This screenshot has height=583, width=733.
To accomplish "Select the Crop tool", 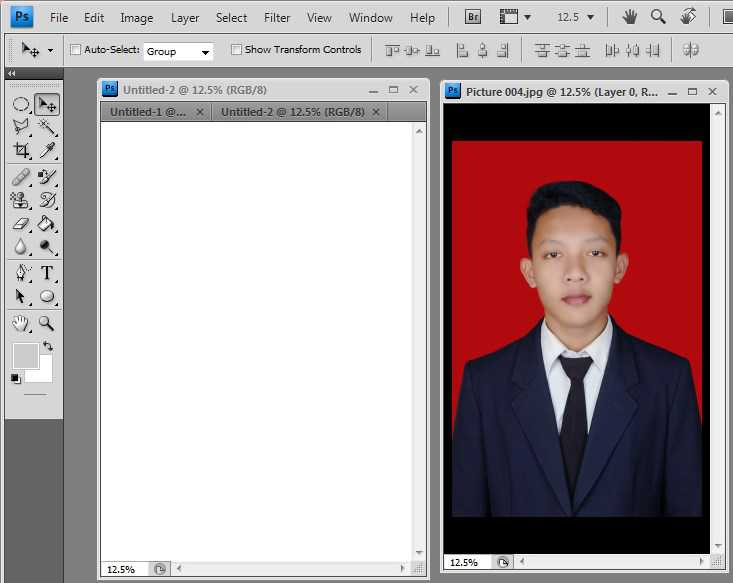I will (21, 150).
